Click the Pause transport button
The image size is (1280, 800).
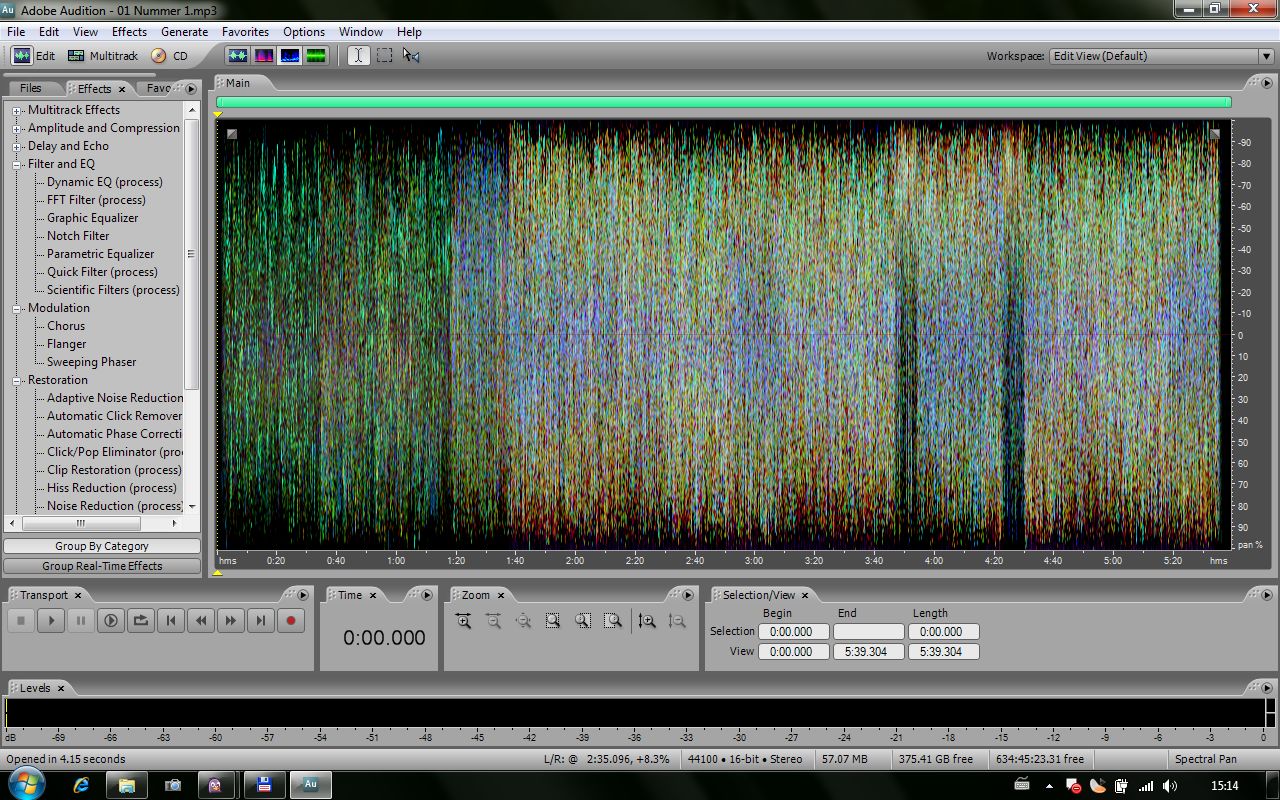[81, 621]
